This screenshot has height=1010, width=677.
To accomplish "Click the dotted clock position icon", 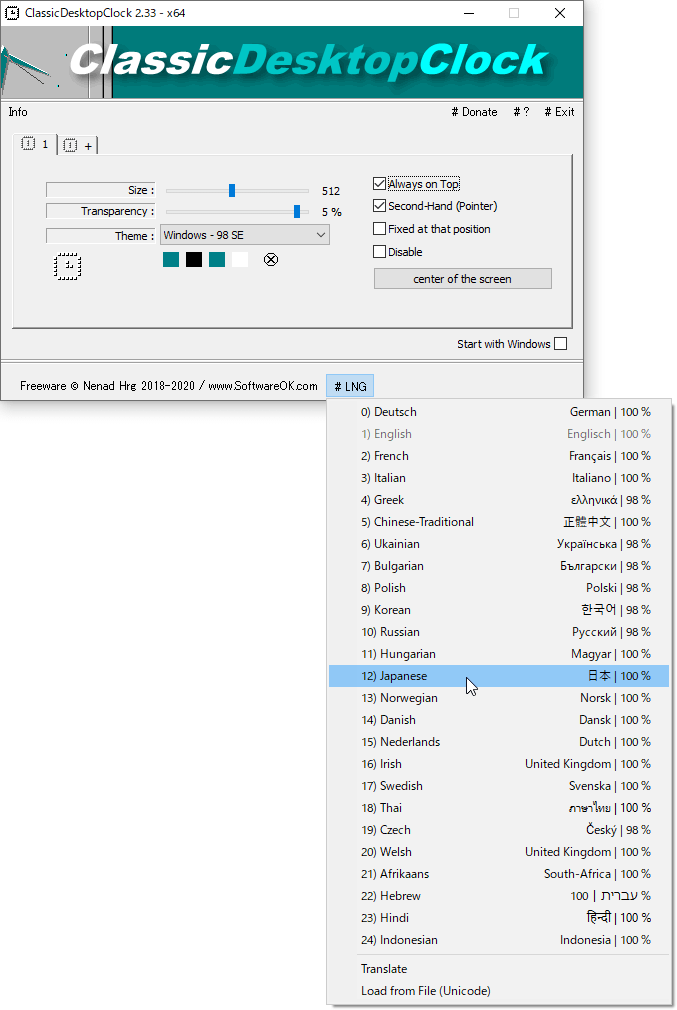I will 67,266.
